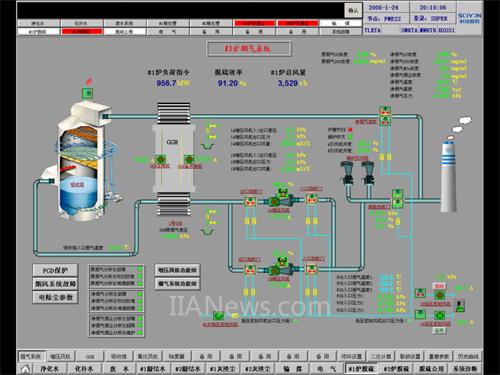Click the home icon in bottom navigation bar

click(25, 369)
